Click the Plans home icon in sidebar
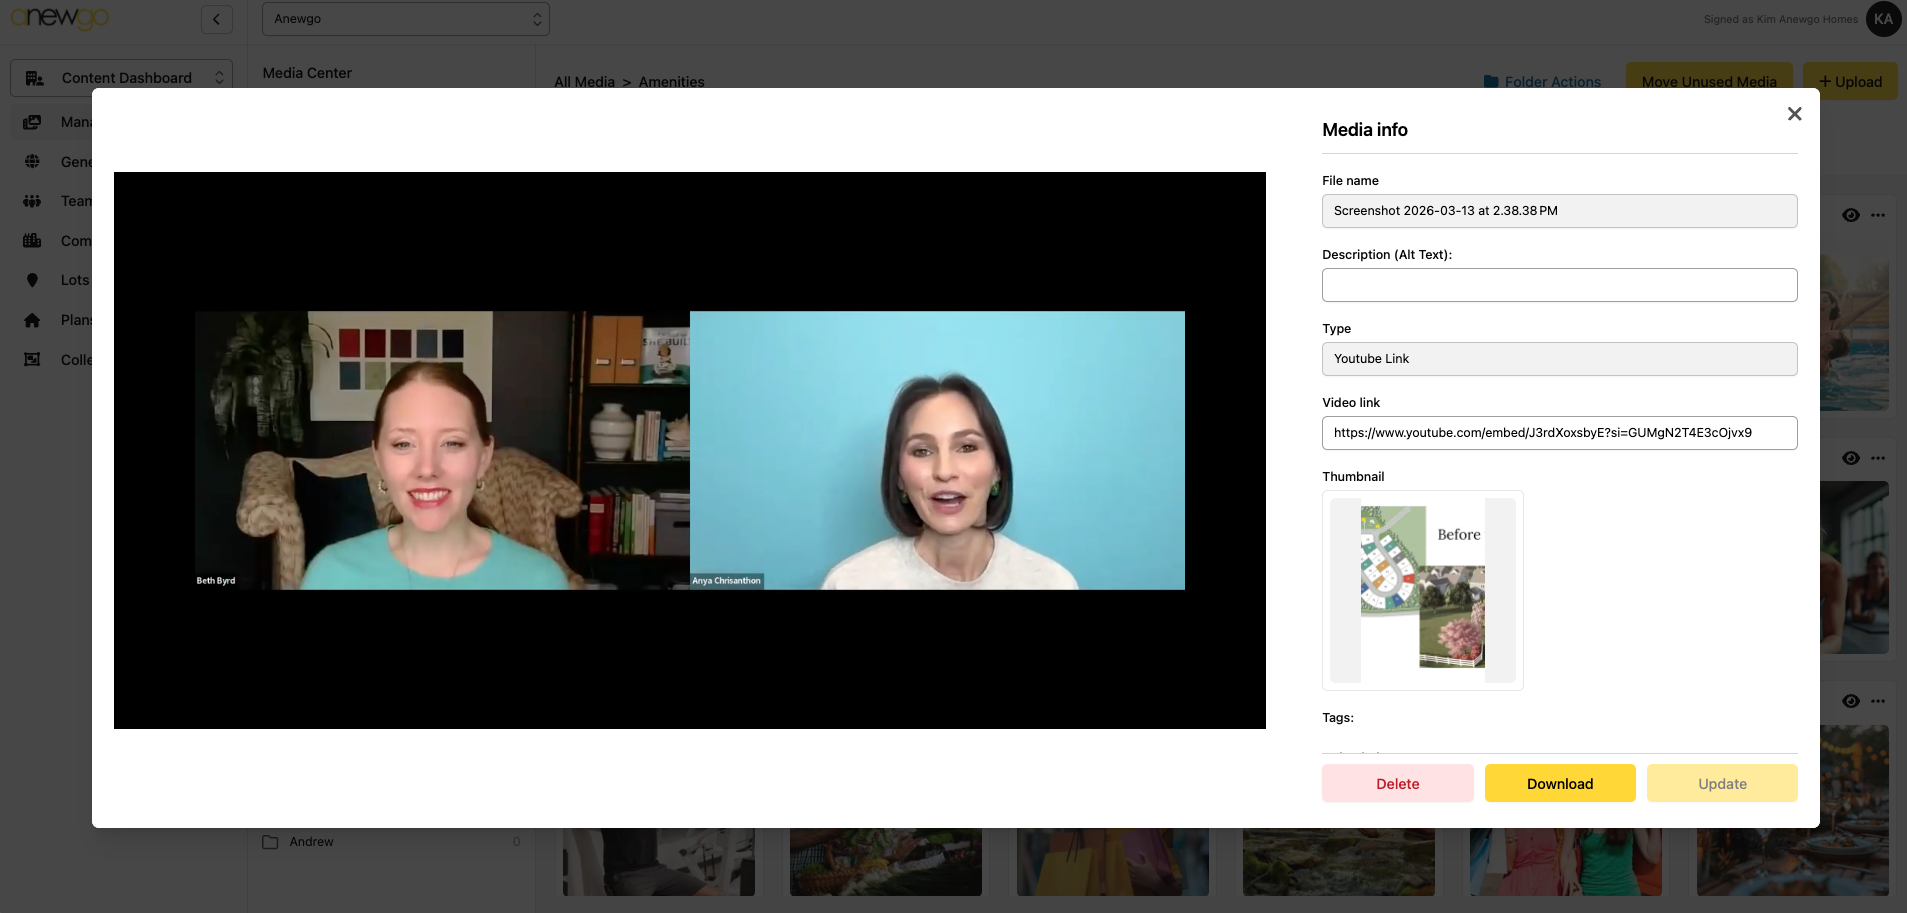 click(x=32, y=320)
